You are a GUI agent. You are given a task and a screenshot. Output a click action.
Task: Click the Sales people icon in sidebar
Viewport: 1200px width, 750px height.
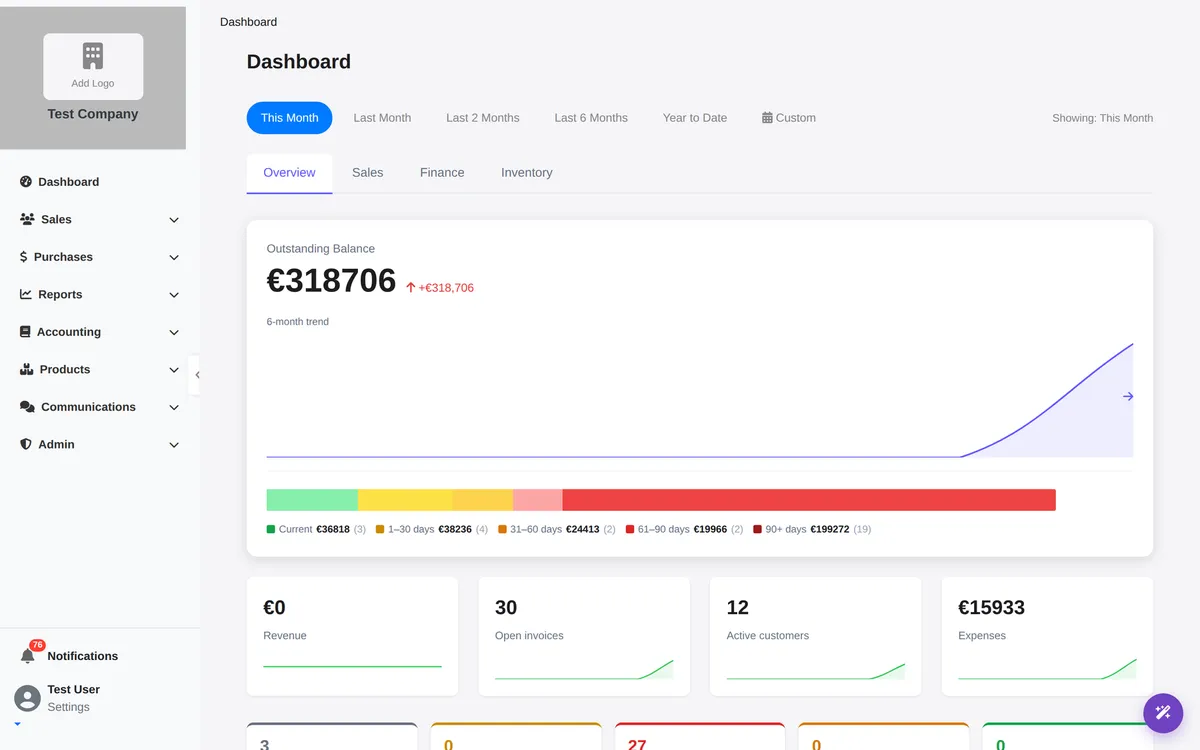point(27,219)
